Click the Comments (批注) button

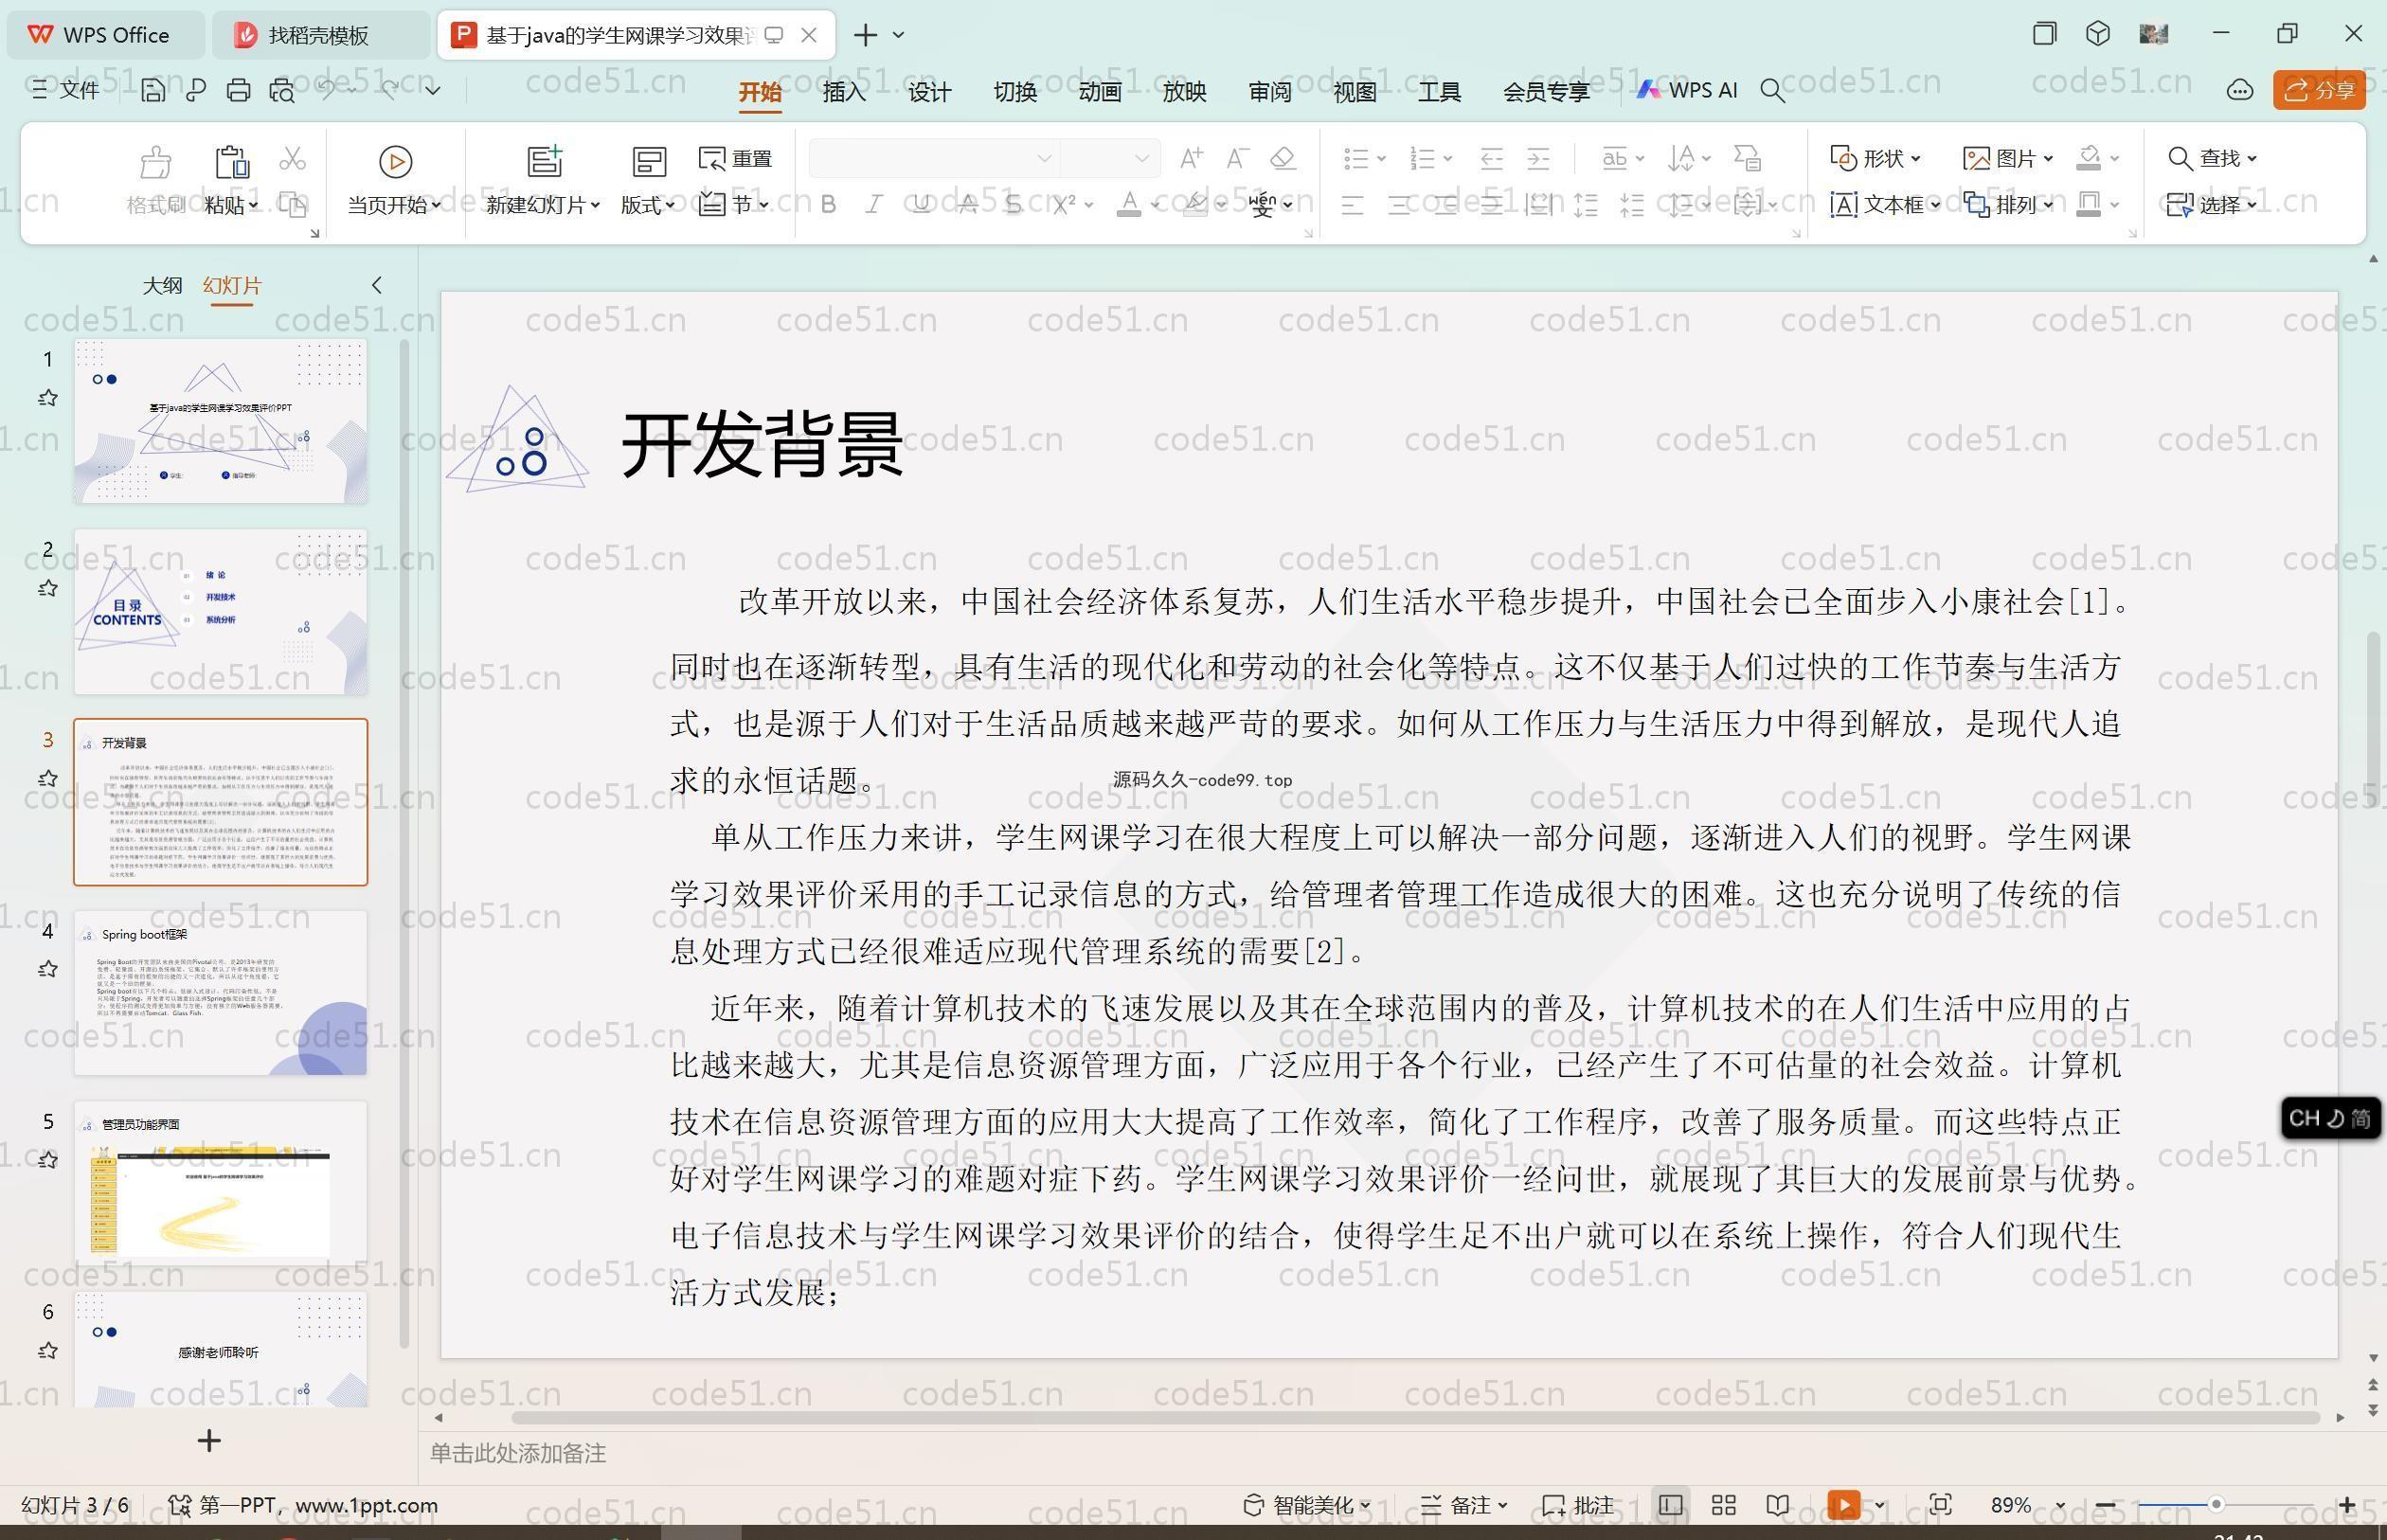(x=1578, y=1505)
